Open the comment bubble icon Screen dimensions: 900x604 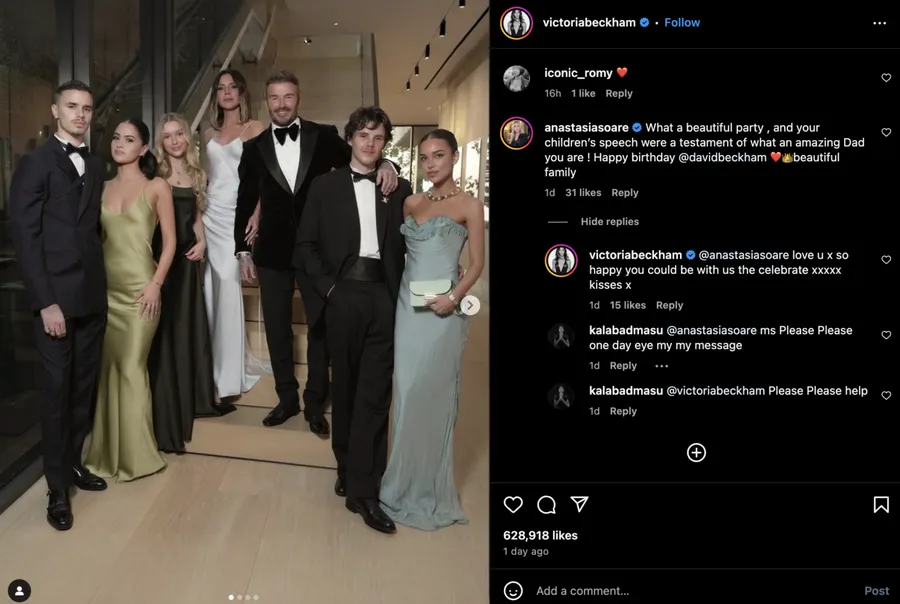click(546, 505)
